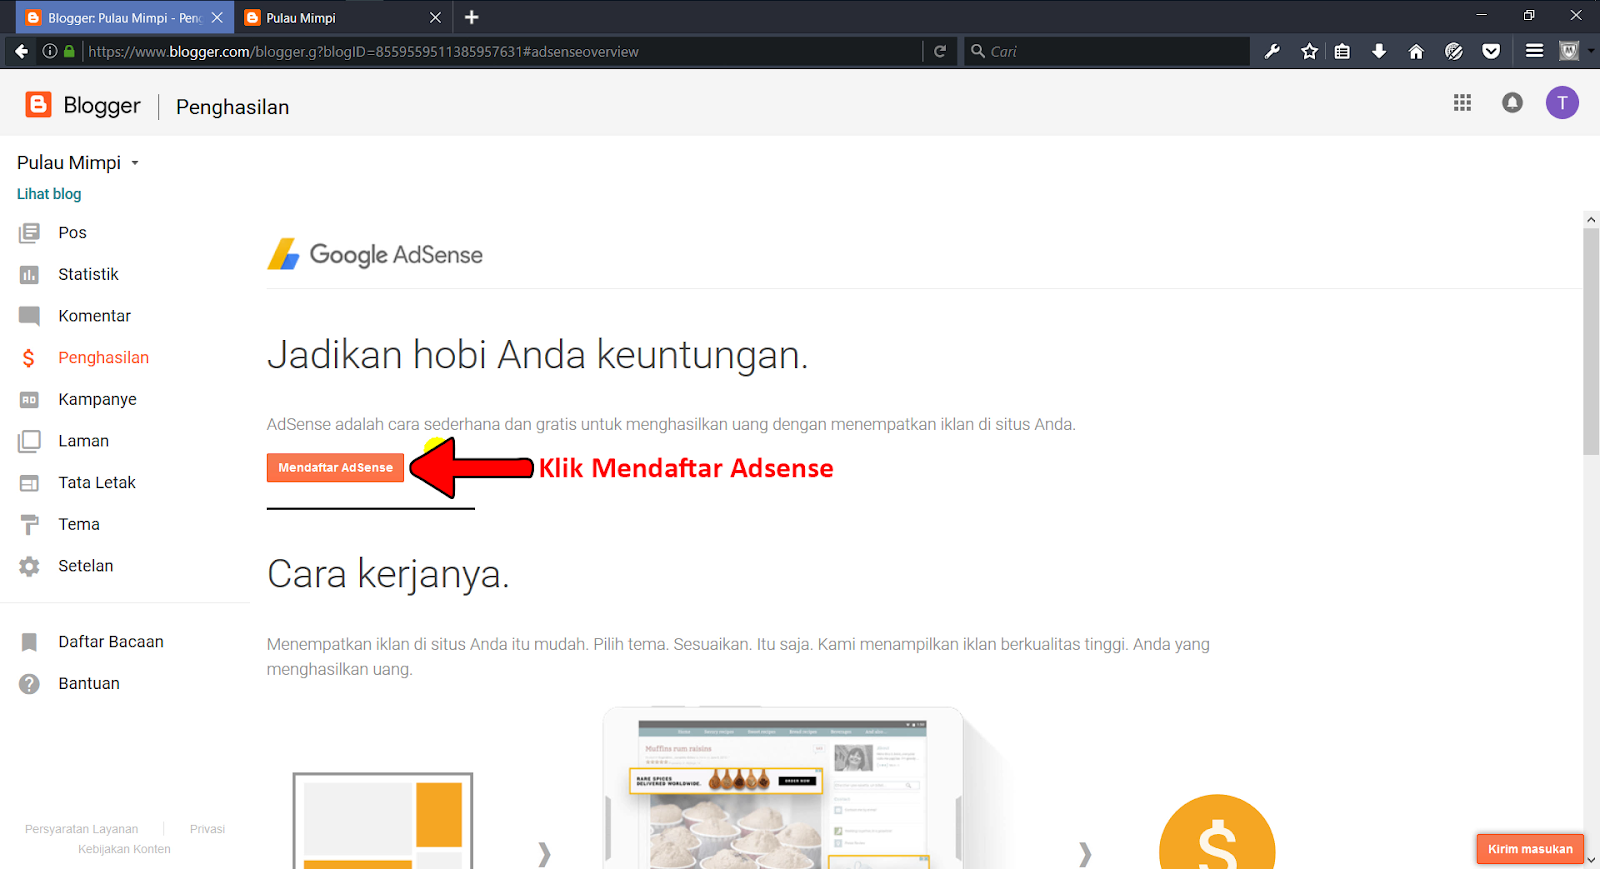
Task: Click the Cari search field
Action: pos(1108,51)
